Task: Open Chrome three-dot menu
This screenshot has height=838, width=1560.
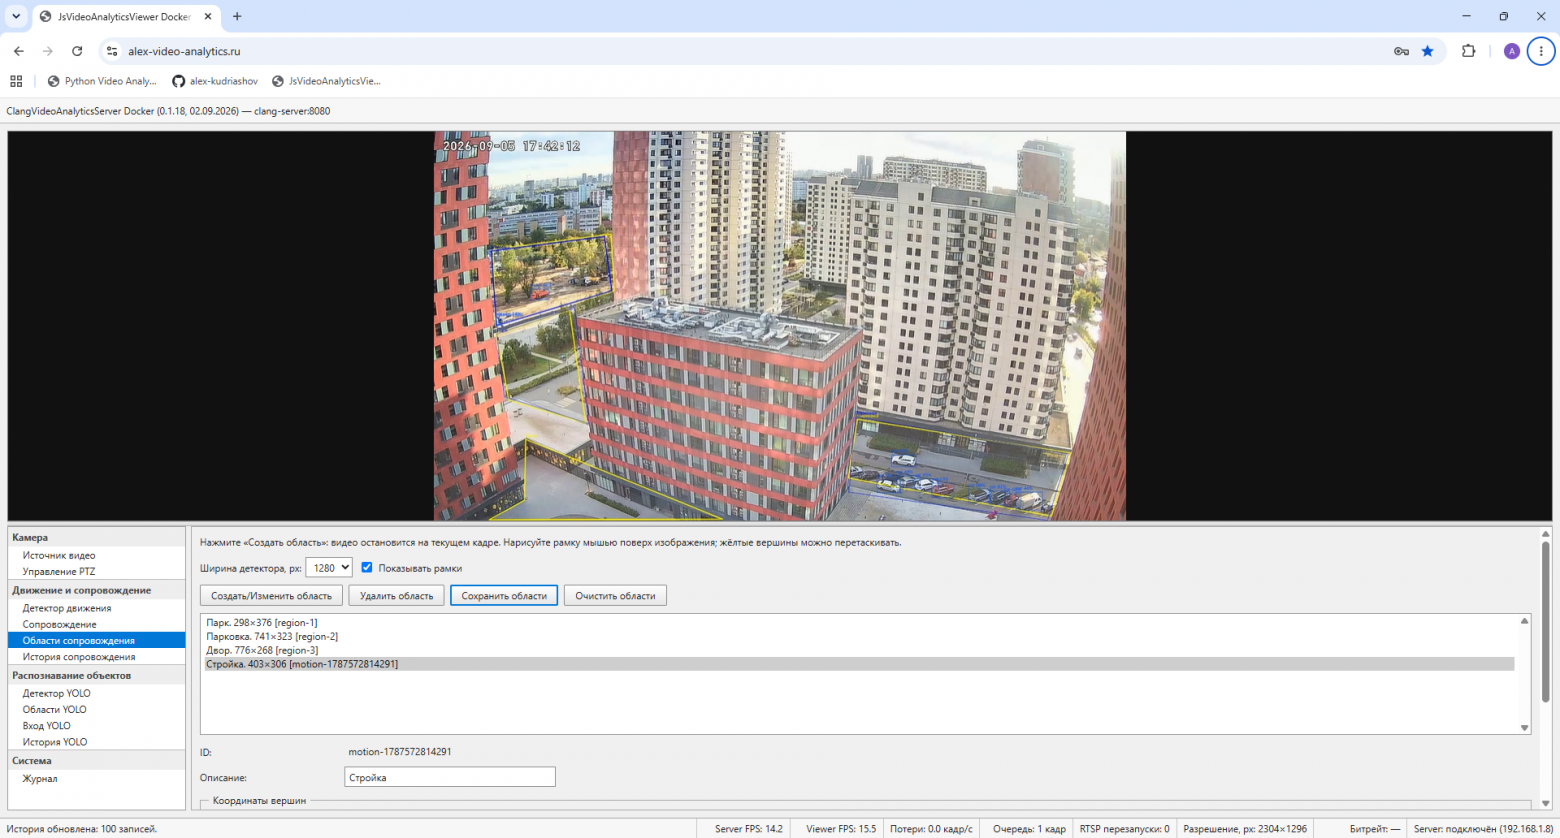Action: coord(1541,51)
